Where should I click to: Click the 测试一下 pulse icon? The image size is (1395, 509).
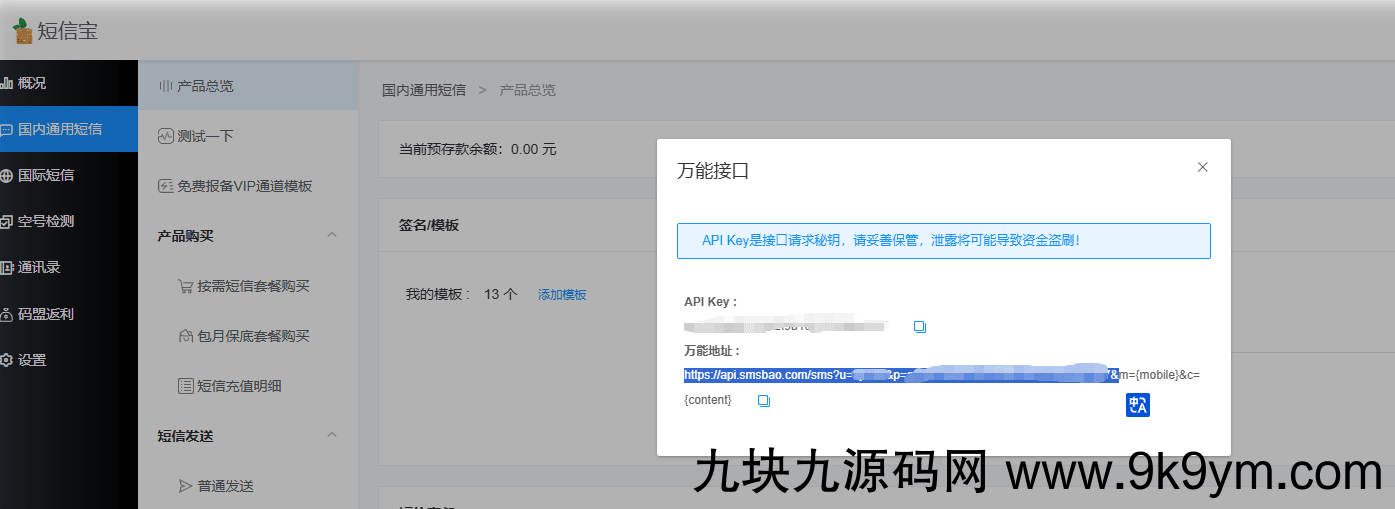coord(166,136)
